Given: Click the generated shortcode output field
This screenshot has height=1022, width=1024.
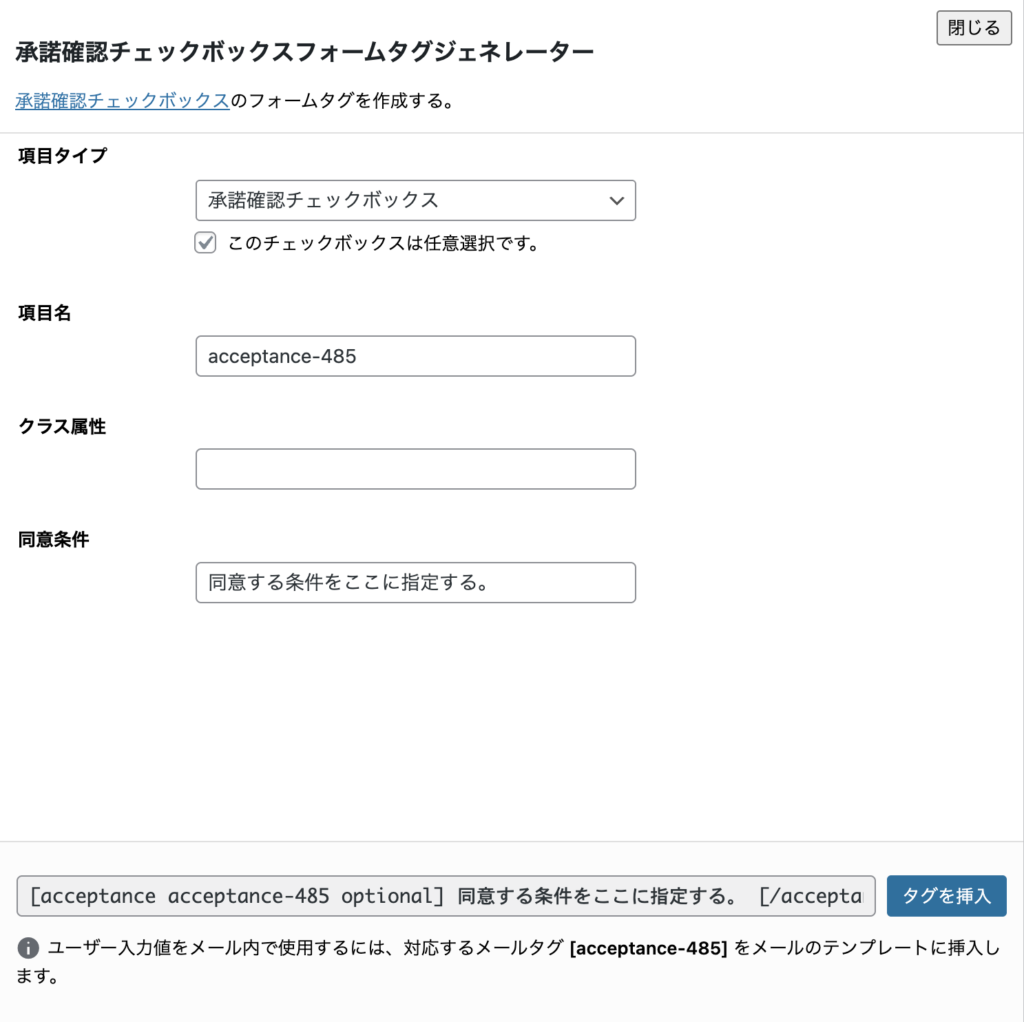Looking at the screenshot, I should pos(445,896).
